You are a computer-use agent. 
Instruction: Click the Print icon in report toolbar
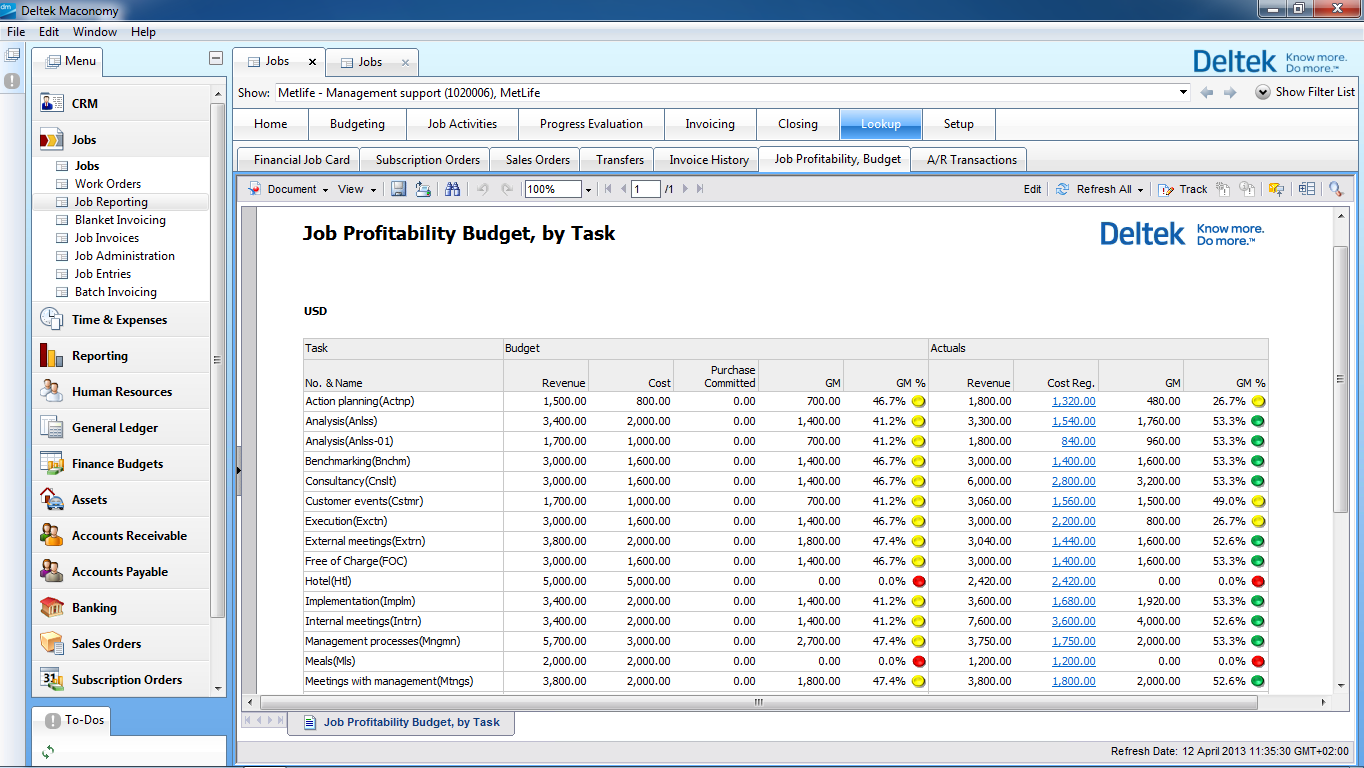coord(423,189)
